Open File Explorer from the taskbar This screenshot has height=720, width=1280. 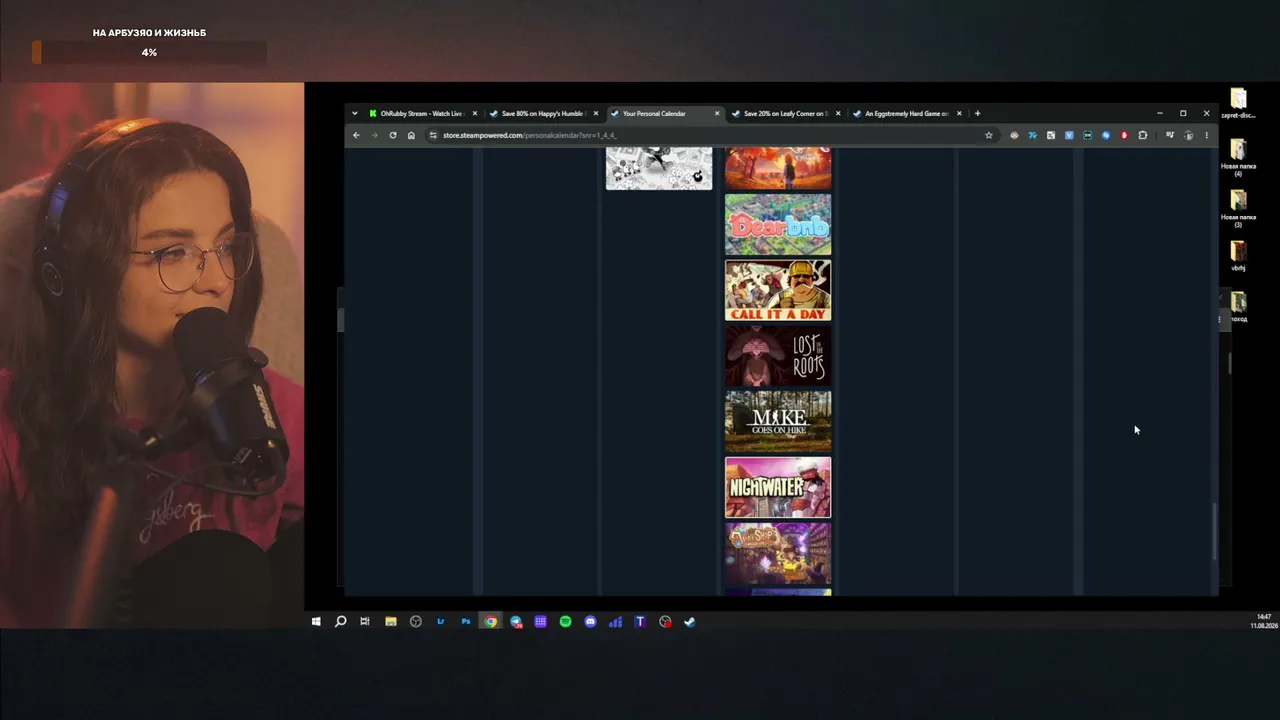[x=390, y=622]
